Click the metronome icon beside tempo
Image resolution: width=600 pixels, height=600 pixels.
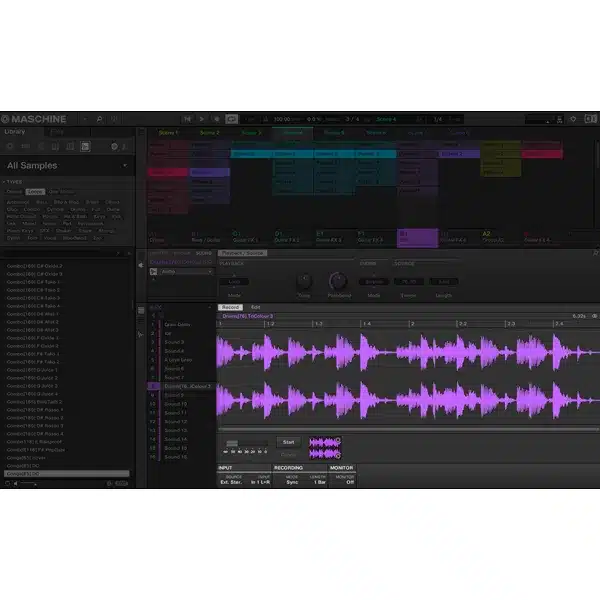[265, 119]
